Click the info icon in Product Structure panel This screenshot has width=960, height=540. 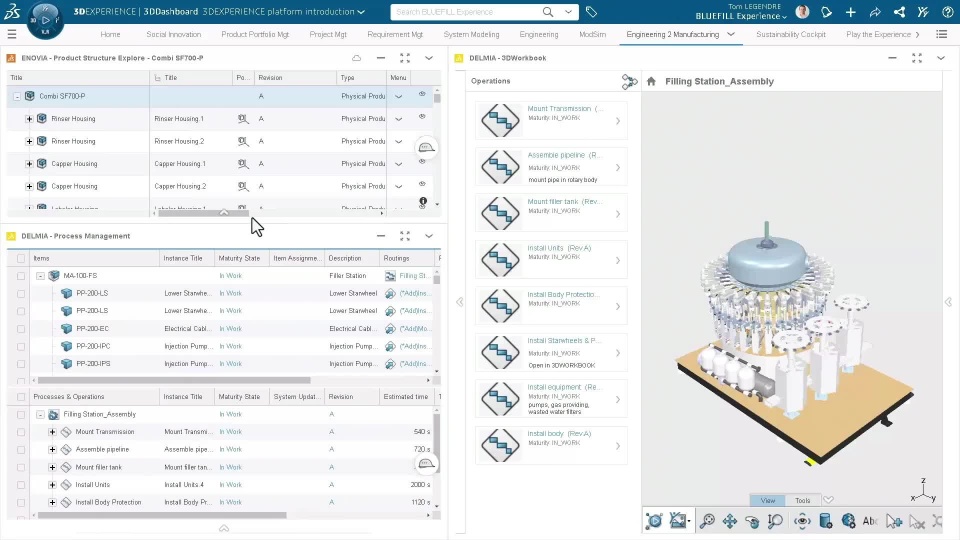pos(423,201)
